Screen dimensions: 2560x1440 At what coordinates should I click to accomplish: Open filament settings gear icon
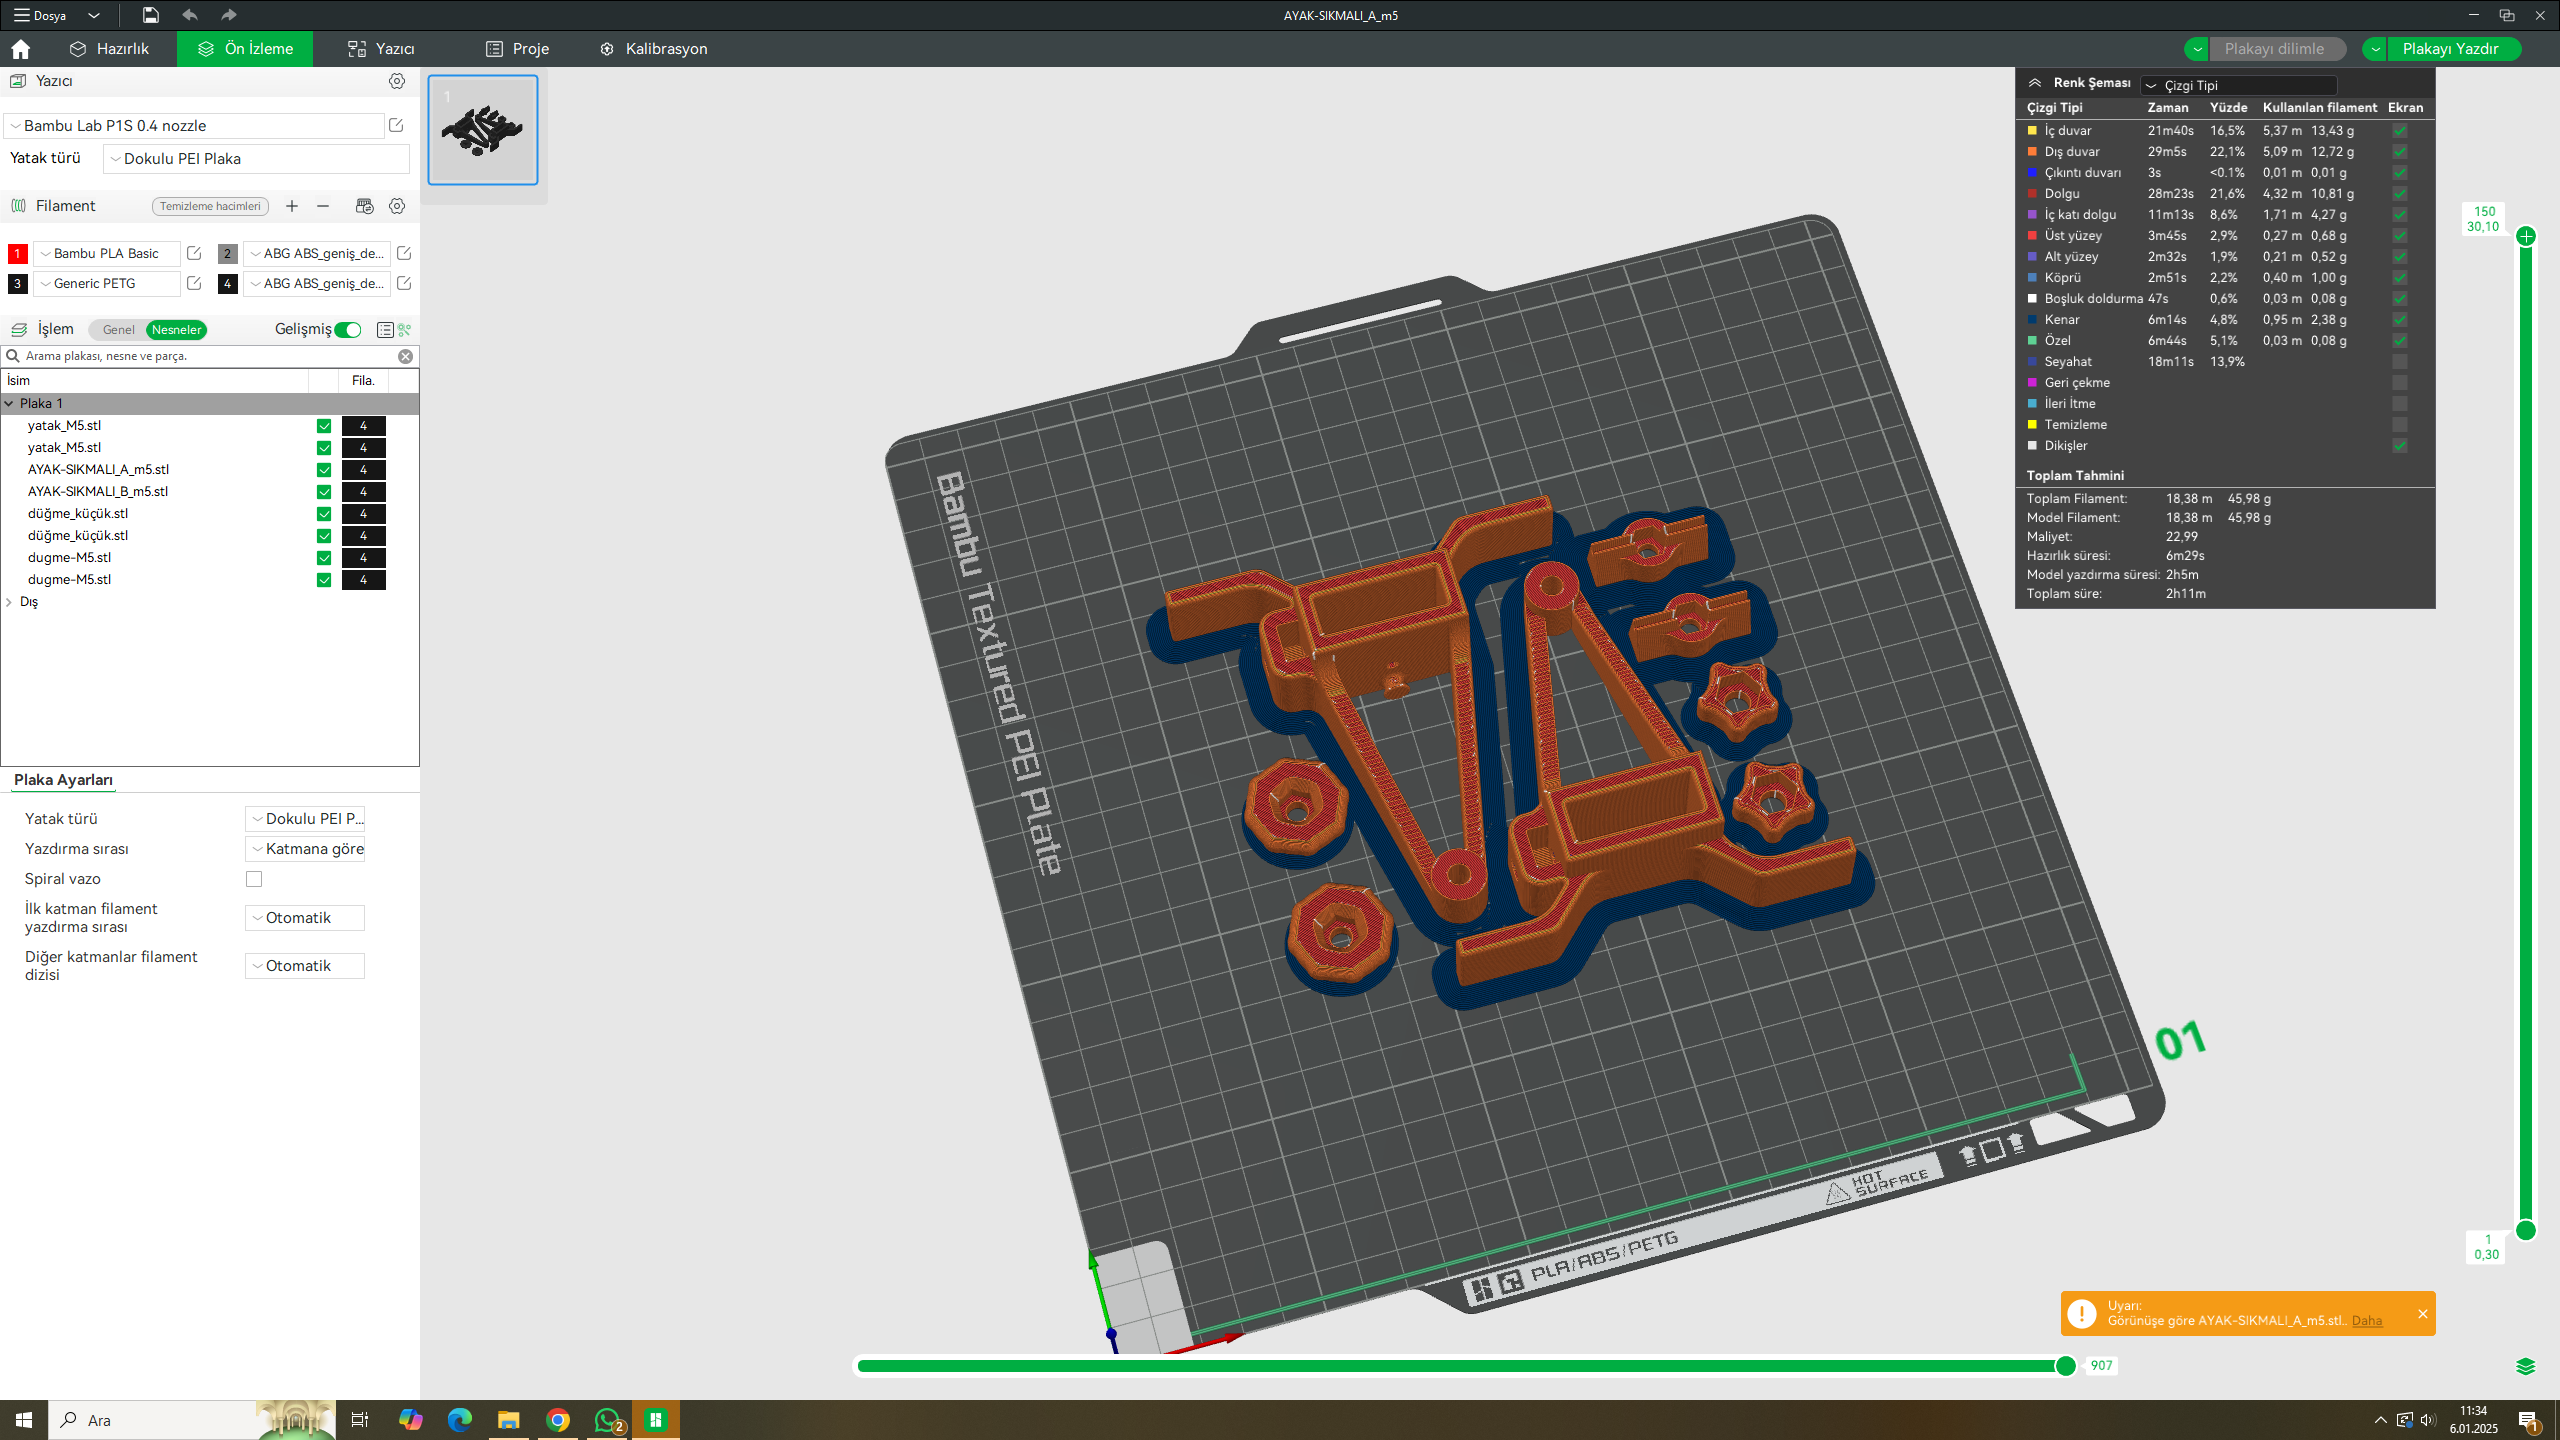(397, 206)
